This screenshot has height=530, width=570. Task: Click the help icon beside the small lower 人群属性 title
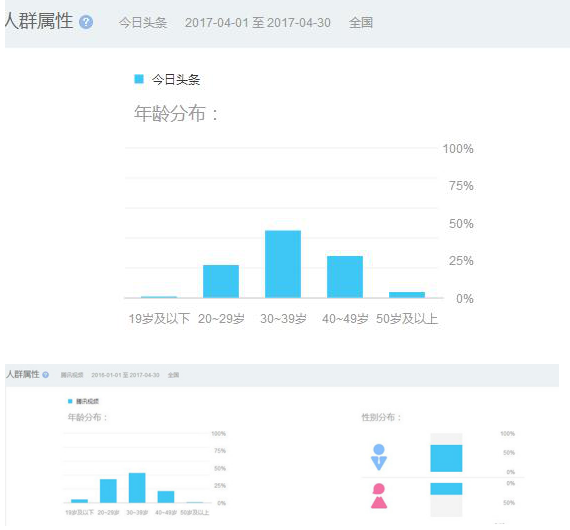45,375
